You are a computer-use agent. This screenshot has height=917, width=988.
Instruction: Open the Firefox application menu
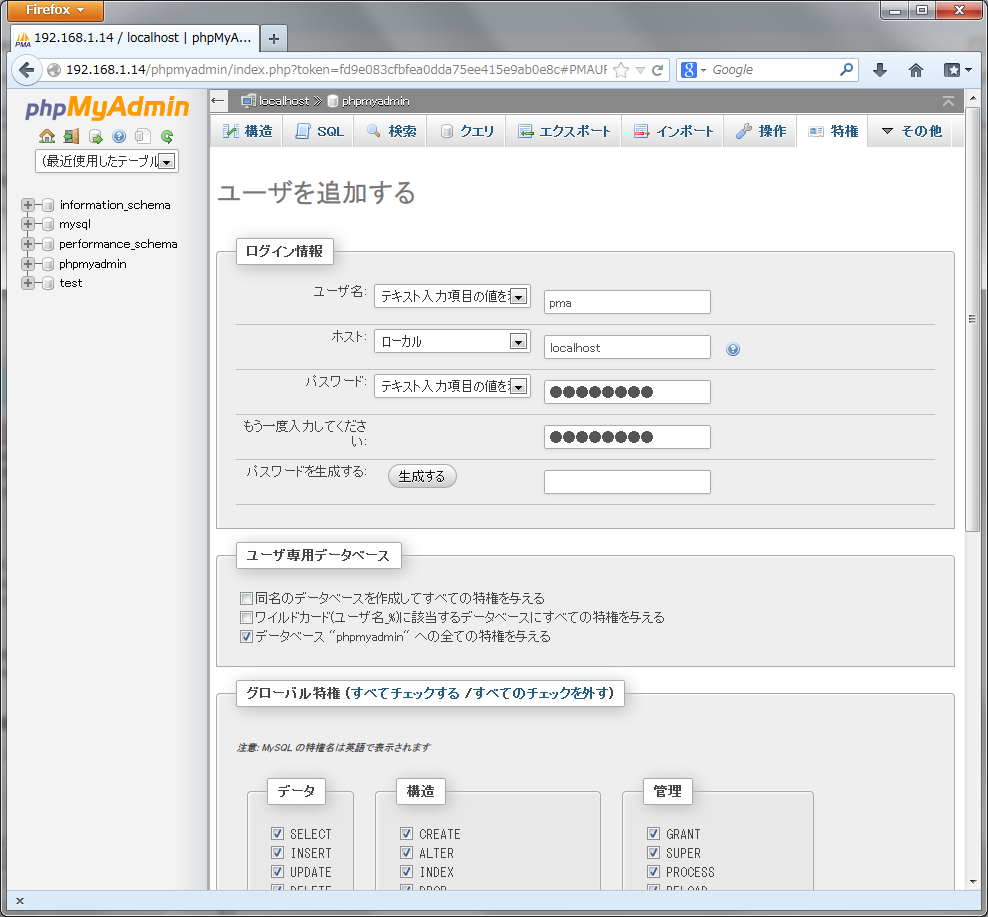click(x=55, y=10)
